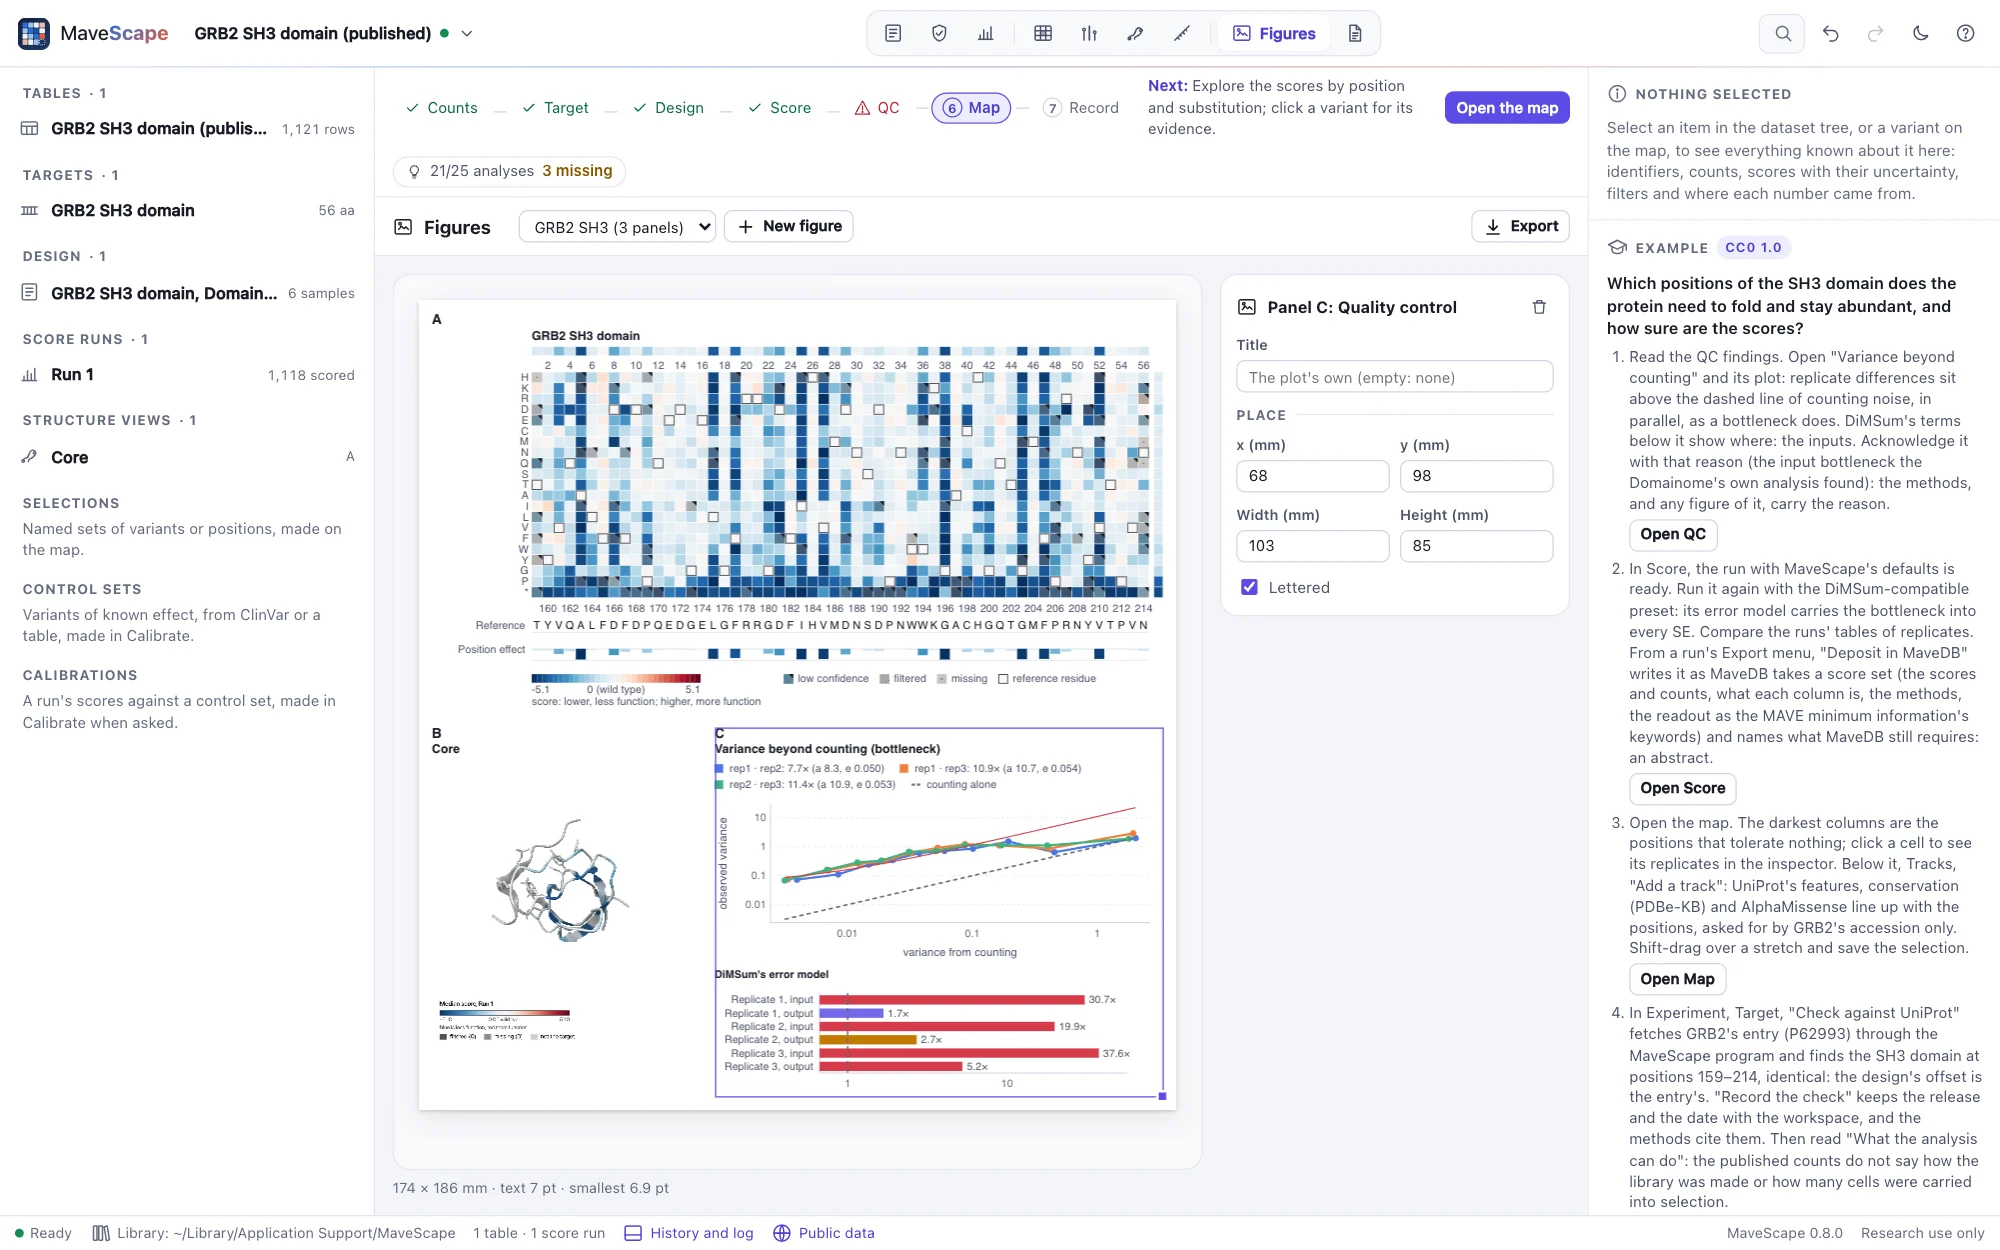Open the sliders view icon in the top toolbar

click(x=1089, y=33)
